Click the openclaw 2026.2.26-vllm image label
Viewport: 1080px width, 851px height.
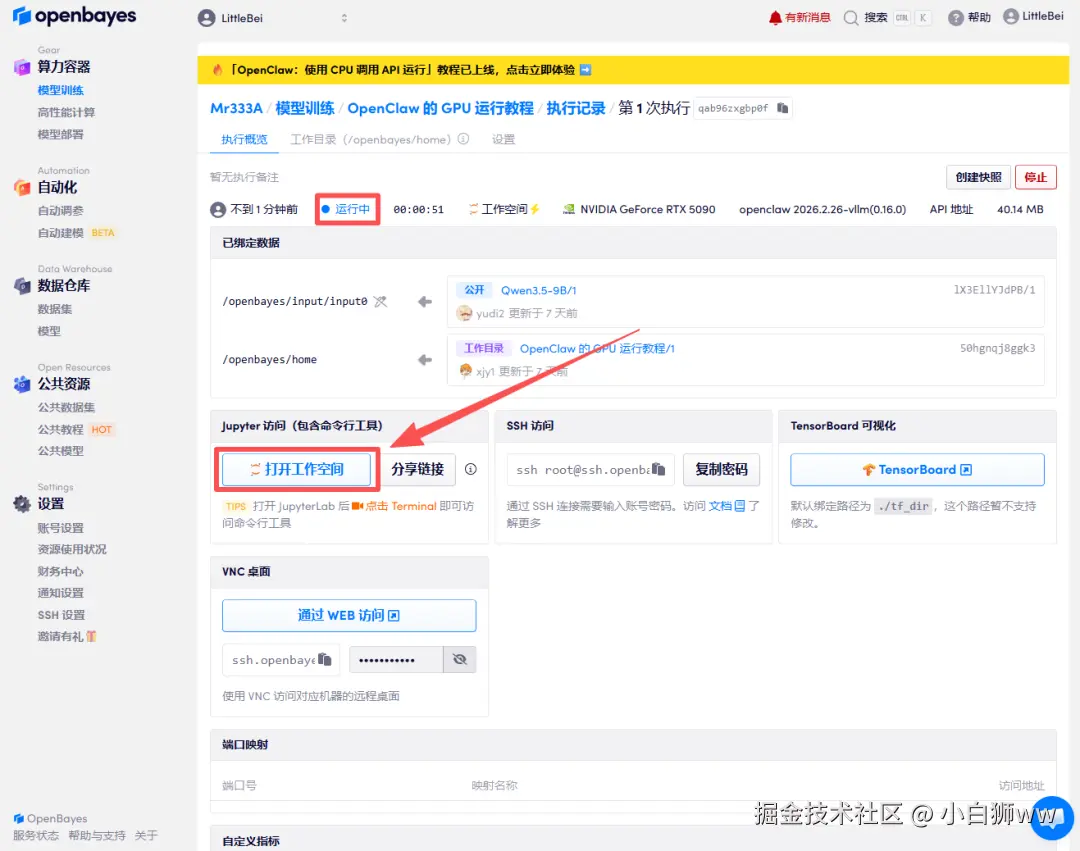822,209
